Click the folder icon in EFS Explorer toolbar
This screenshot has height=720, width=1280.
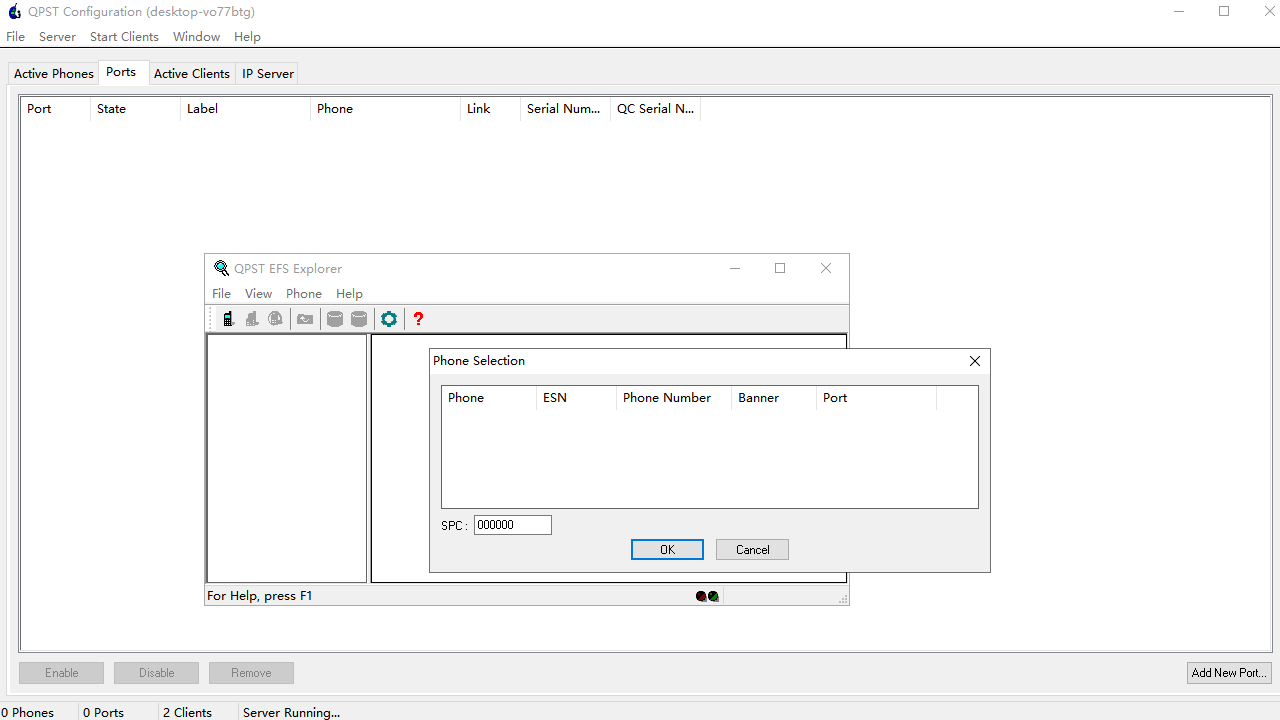coord(305,319)
